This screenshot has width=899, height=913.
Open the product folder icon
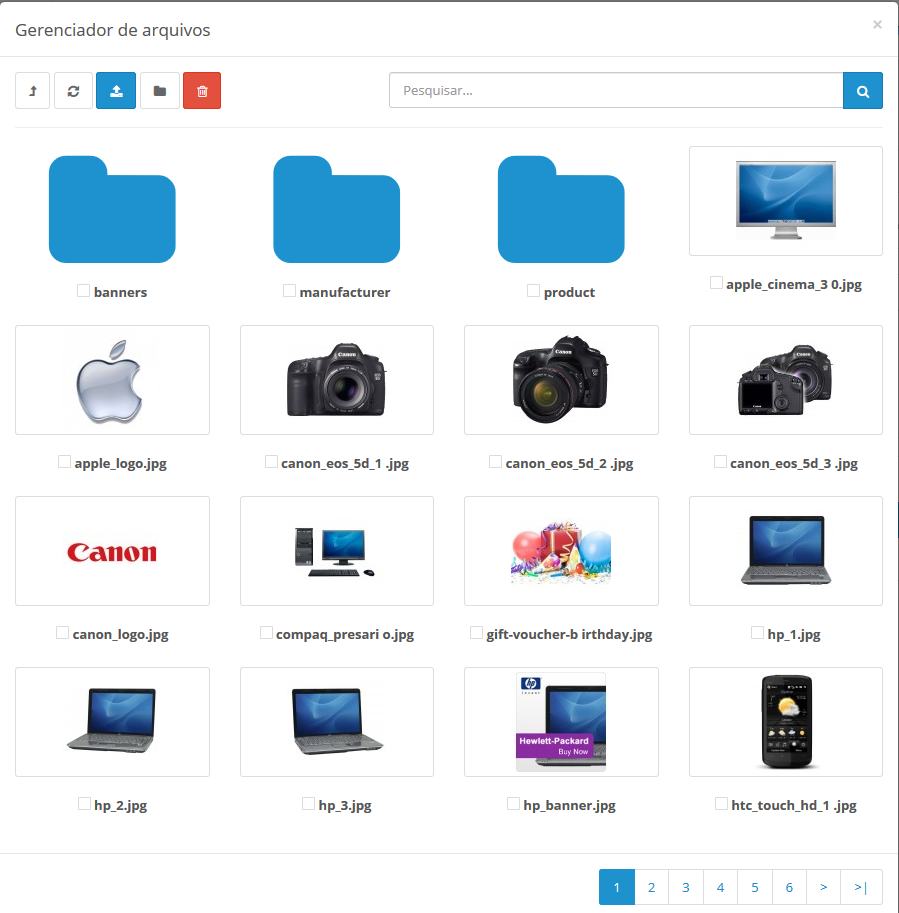(x=561, y=210)
